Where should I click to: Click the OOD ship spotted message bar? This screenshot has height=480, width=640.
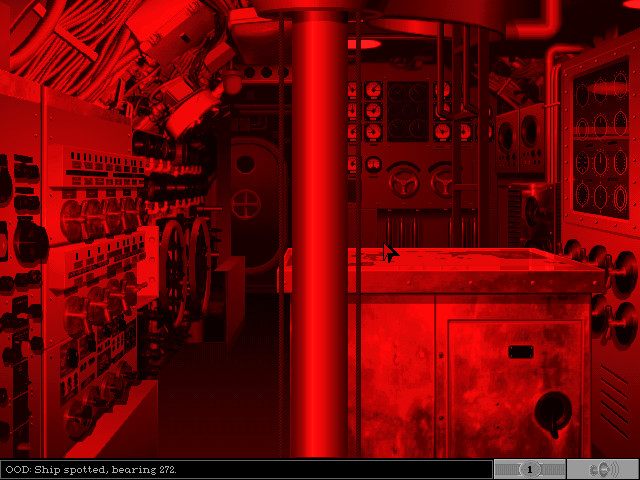coord(247,470)
